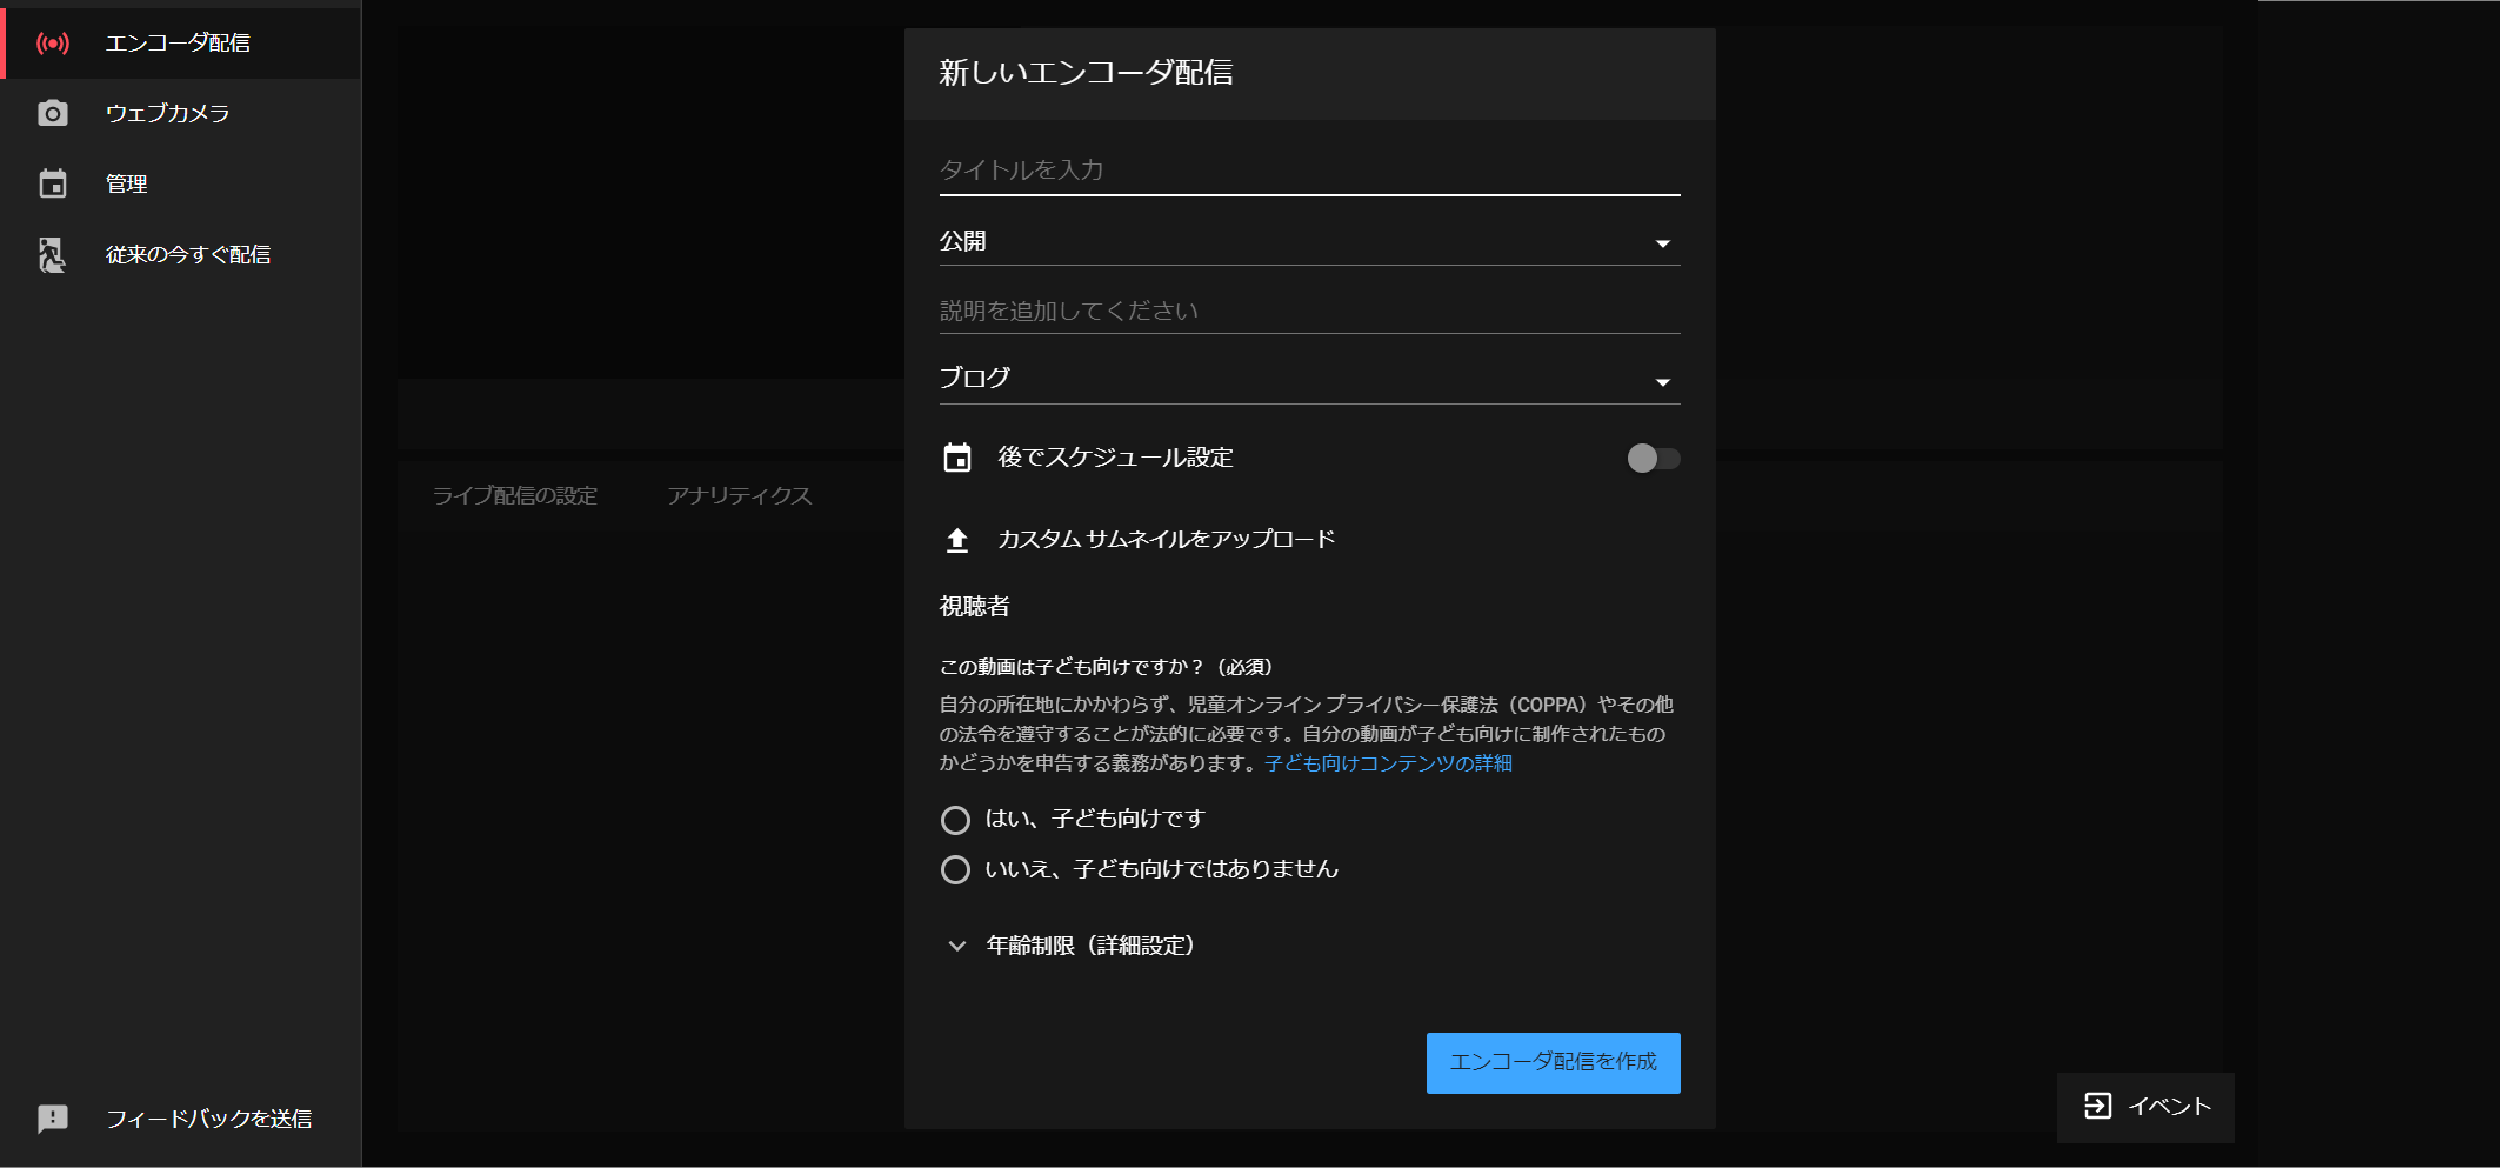This screenshot has height=1168, width=2500.
Task: Click カスタム サムネイルをアップロード text
Action: click(x=1166, y=539)
